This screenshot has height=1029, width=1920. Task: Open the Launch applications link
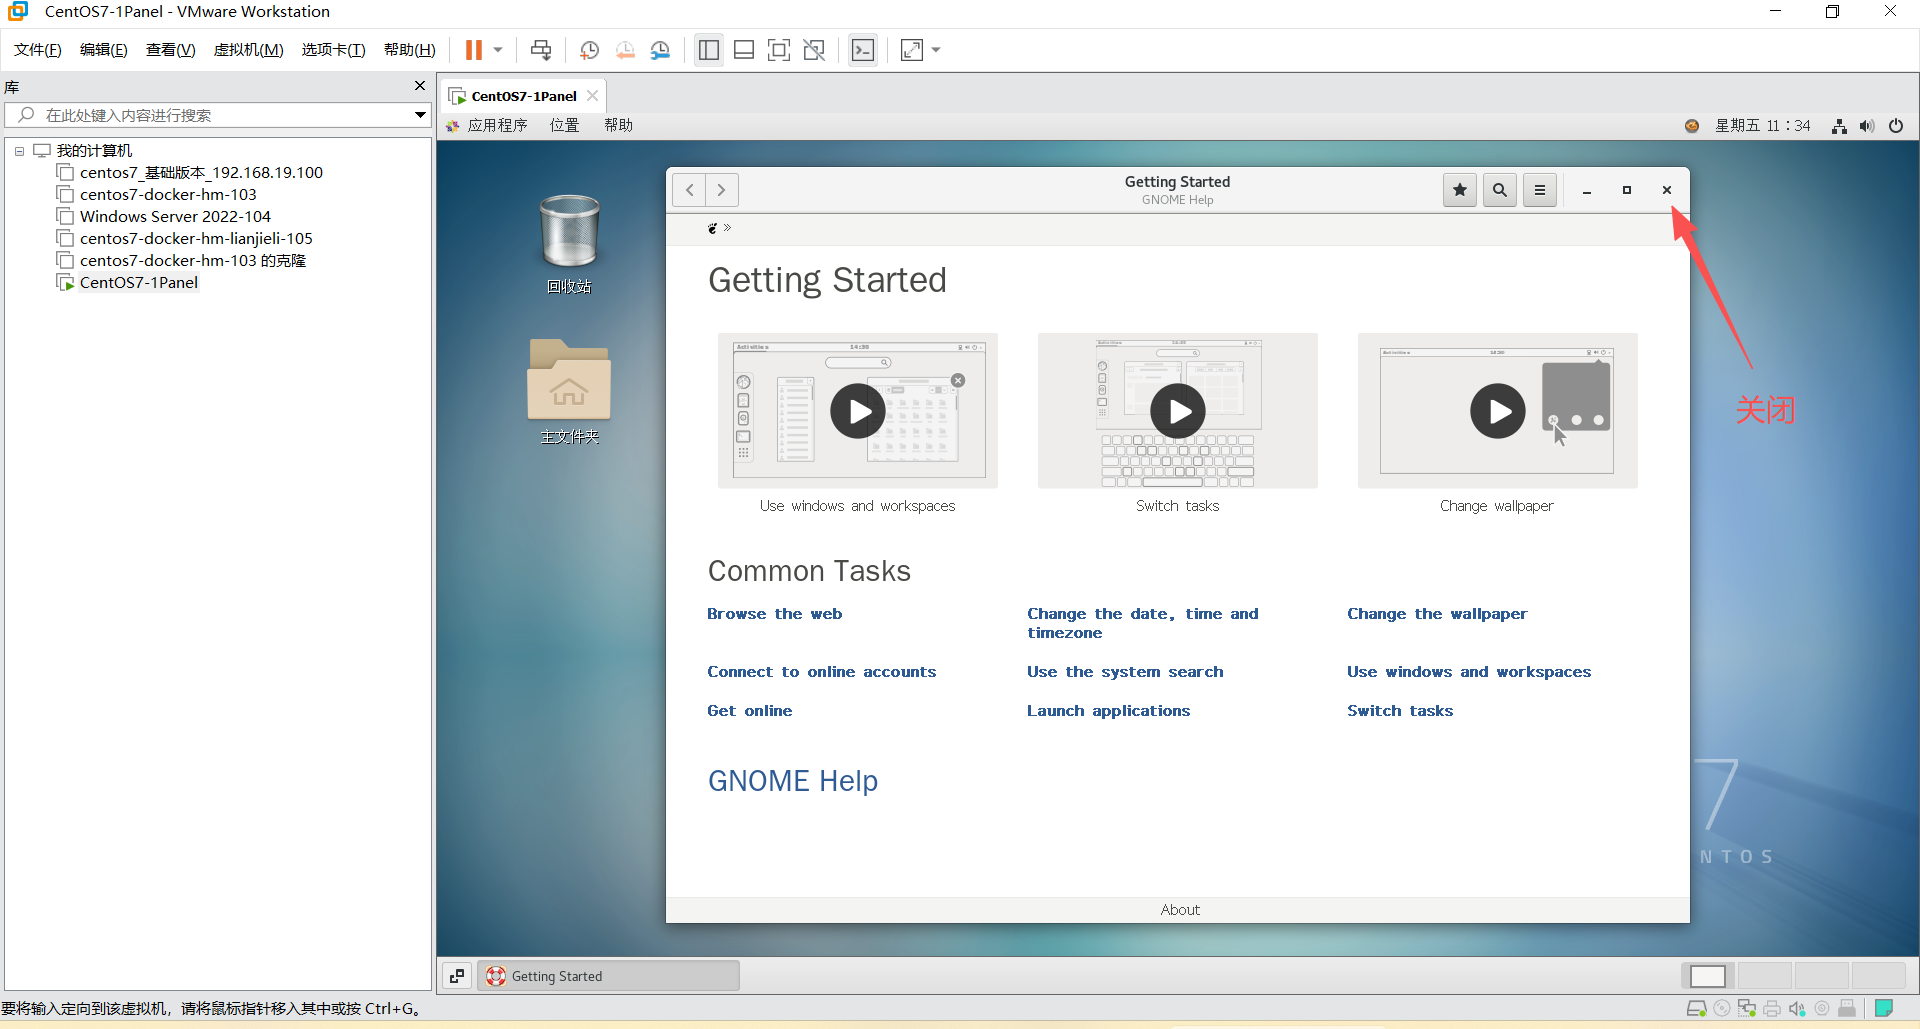coord(1109,711)
